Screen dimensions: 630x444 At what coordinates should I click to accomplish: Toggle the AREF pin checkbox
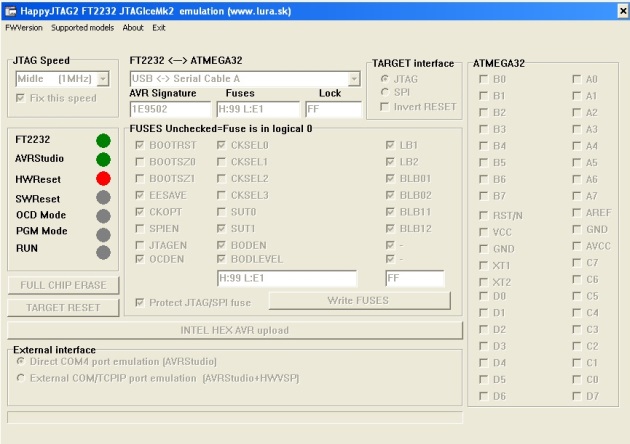(577, 213)
